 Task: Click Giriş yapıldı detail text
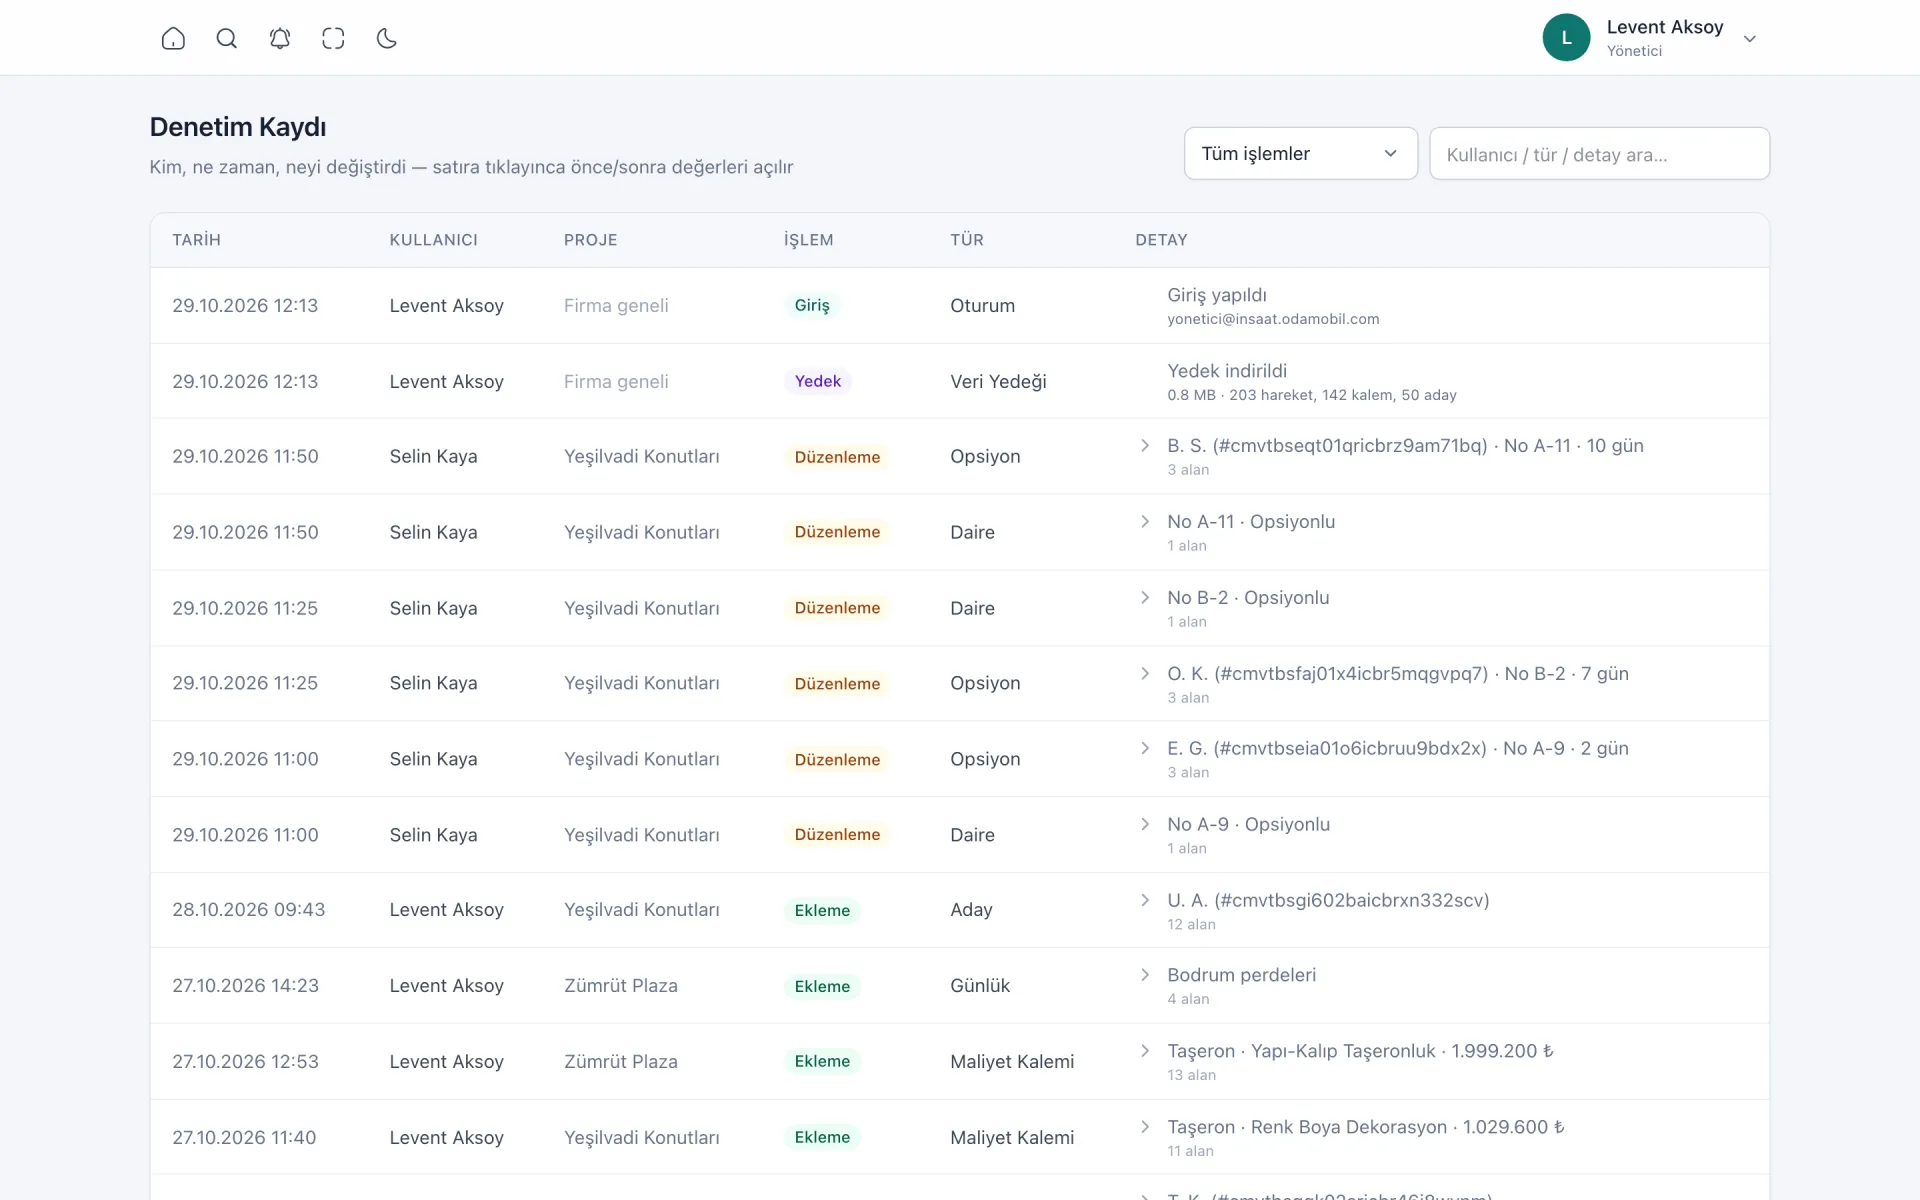pyautogui.click(x=1217, y=295)
